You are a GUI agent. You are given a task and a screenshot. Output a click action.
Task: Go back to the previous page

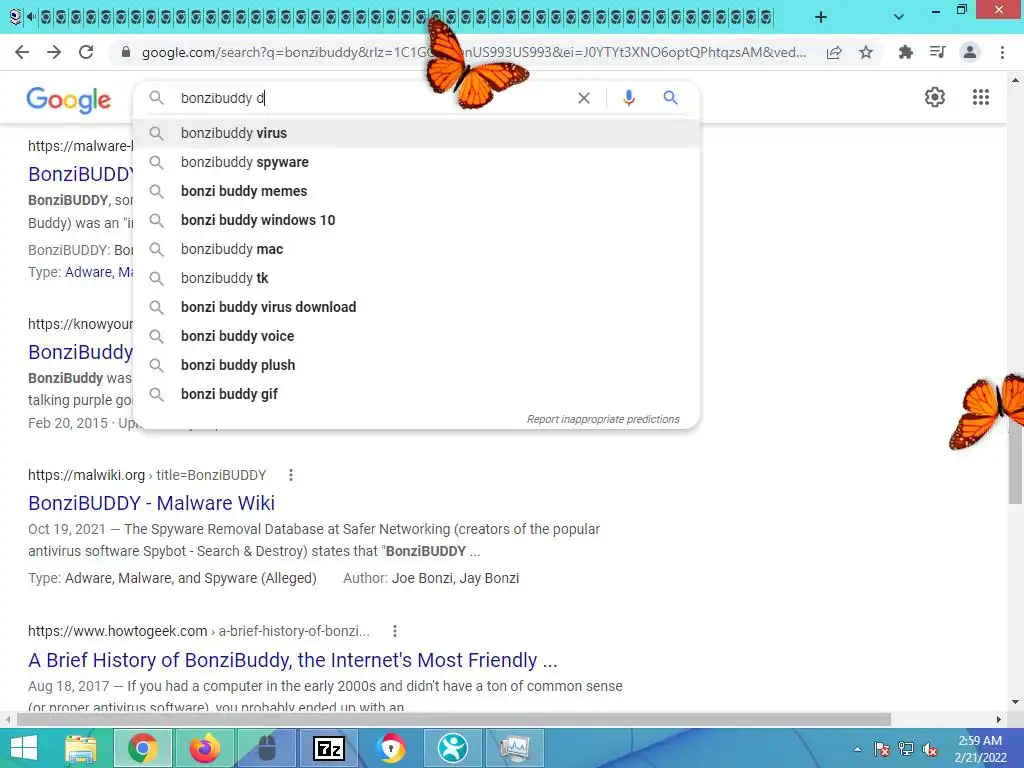[x=22, y=52]
